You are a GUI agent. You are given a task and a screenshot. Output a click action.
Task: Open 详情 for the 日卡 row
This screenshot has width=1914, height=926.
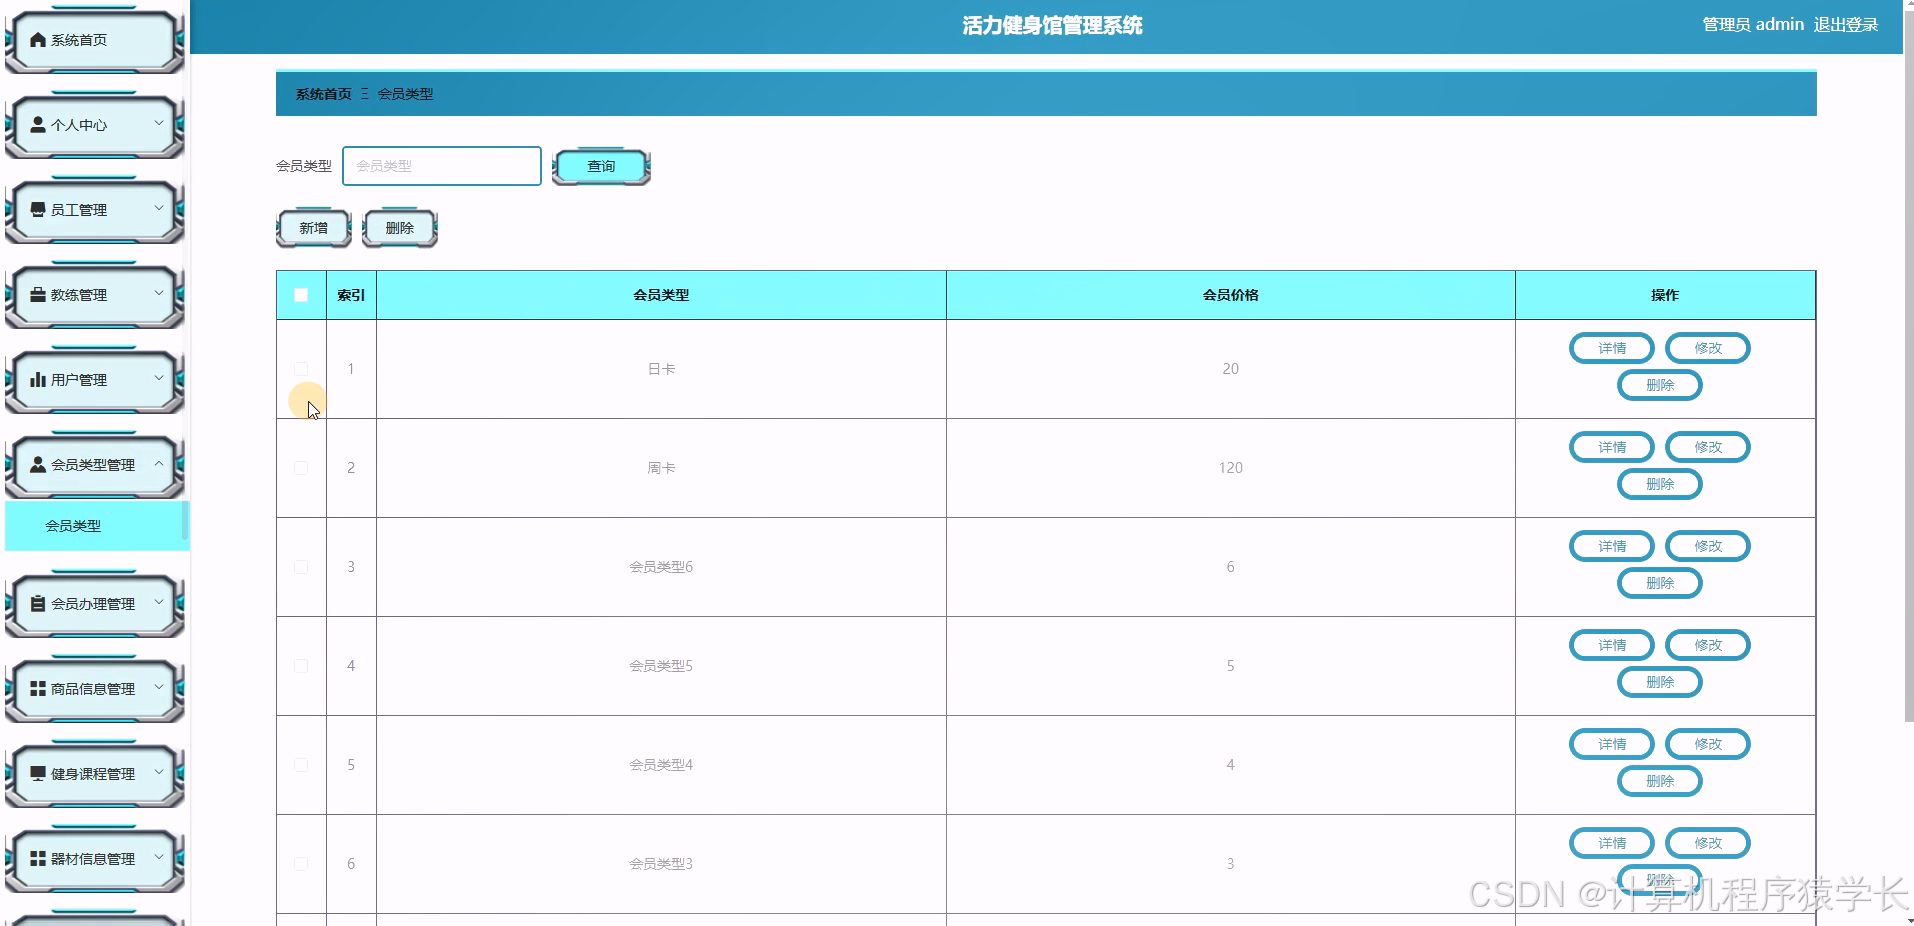tap(1612, 348)
